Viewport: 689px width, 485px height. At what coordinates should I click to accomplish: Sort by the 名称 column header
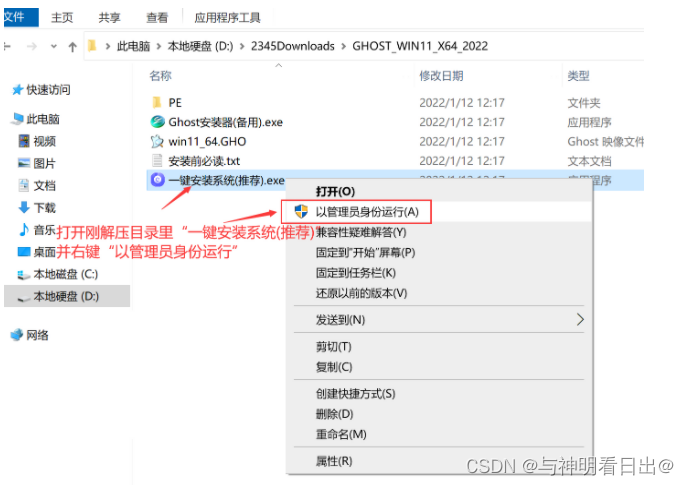coord(160,76)
